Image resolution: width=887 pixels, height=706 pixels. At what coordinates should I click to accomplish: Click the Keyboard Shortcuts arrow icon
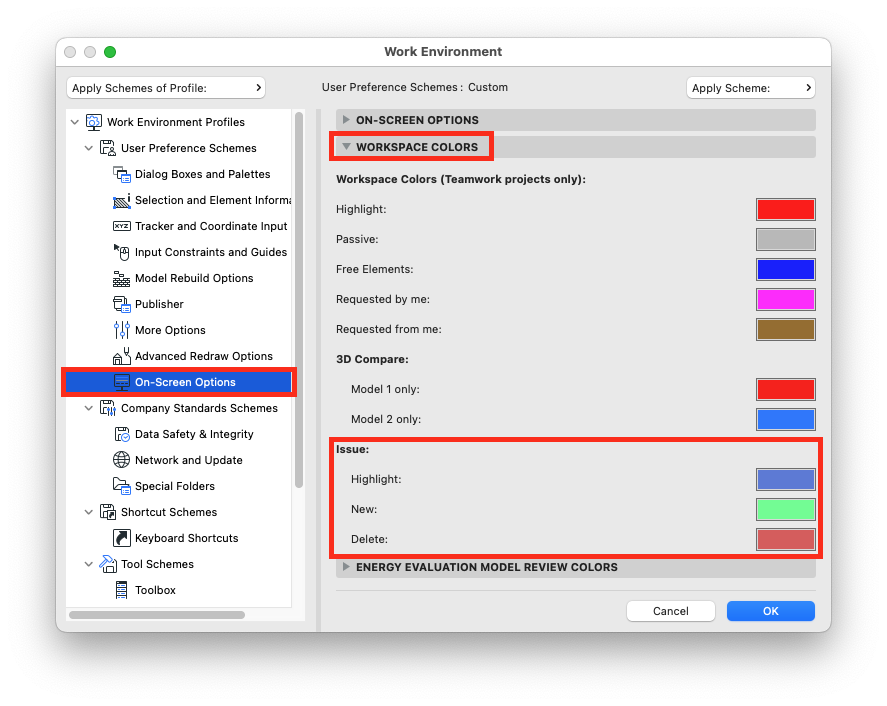[122, 538]
